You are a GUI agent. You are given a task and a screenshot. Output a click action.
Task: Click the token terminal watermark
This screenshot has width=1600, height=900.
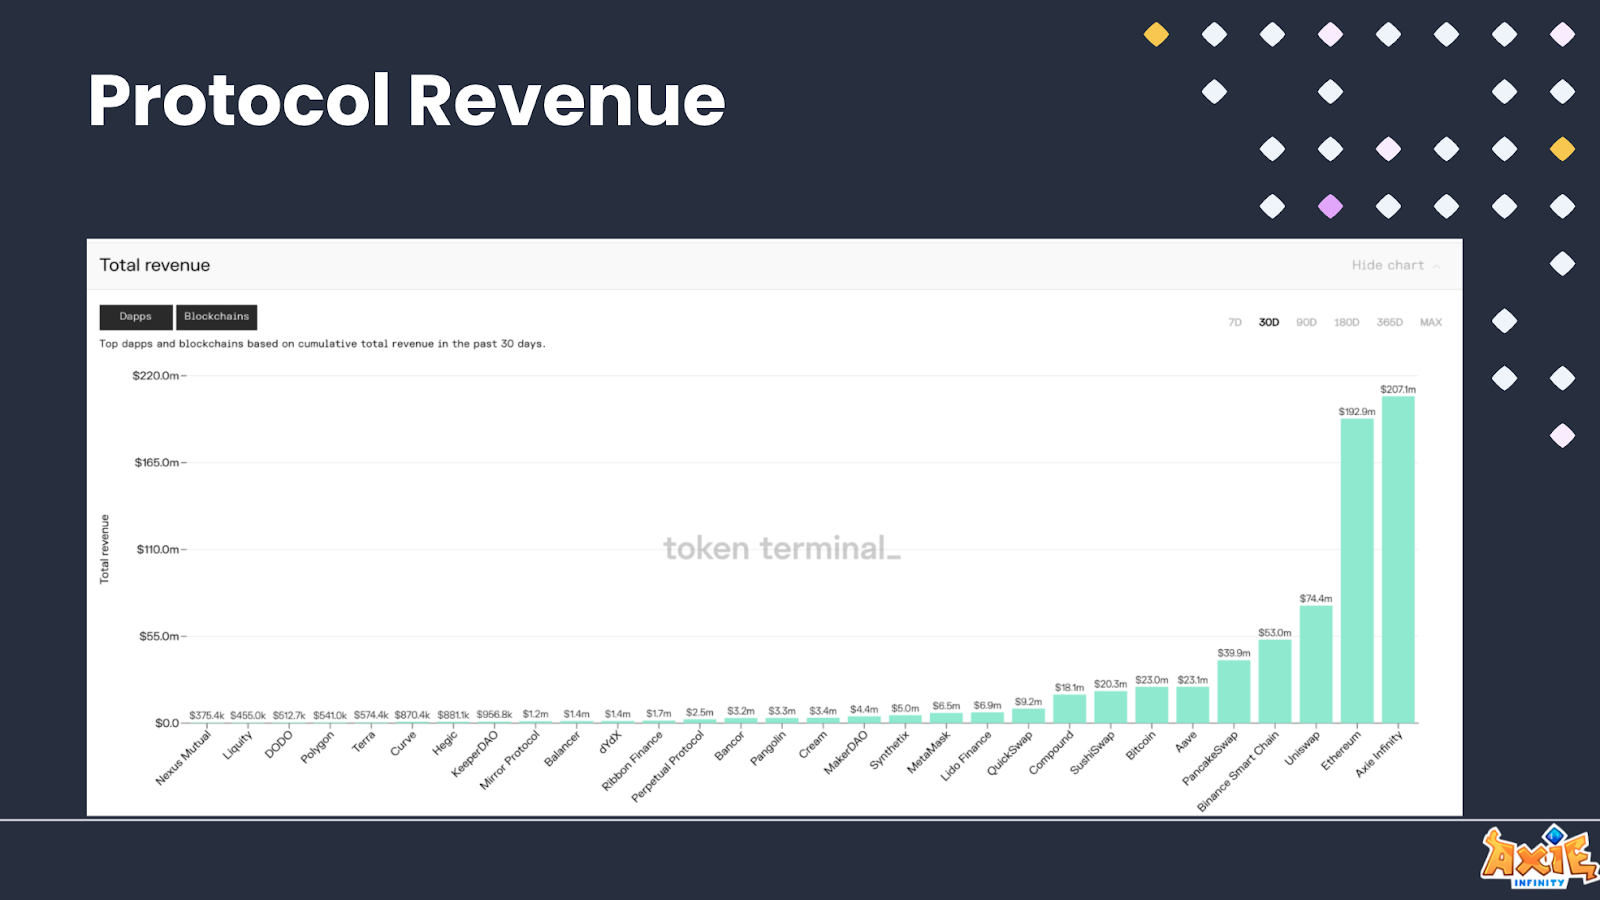coord(782,548)
